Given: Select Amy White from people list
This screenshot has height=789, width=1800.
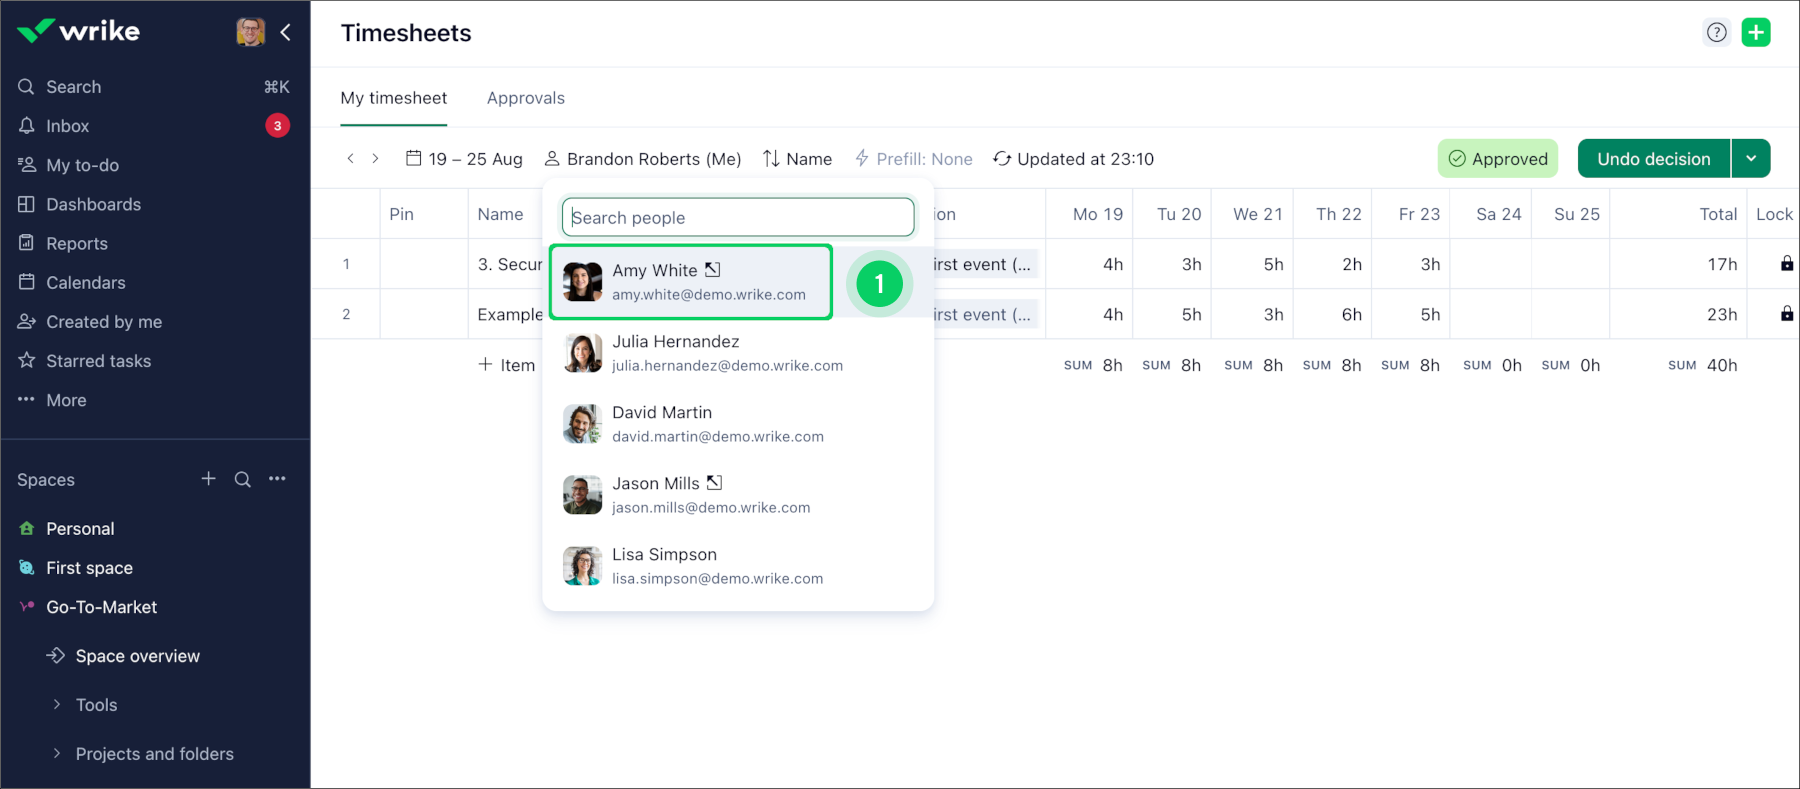Looking at the screenshot, I should [x=690, y=282].
